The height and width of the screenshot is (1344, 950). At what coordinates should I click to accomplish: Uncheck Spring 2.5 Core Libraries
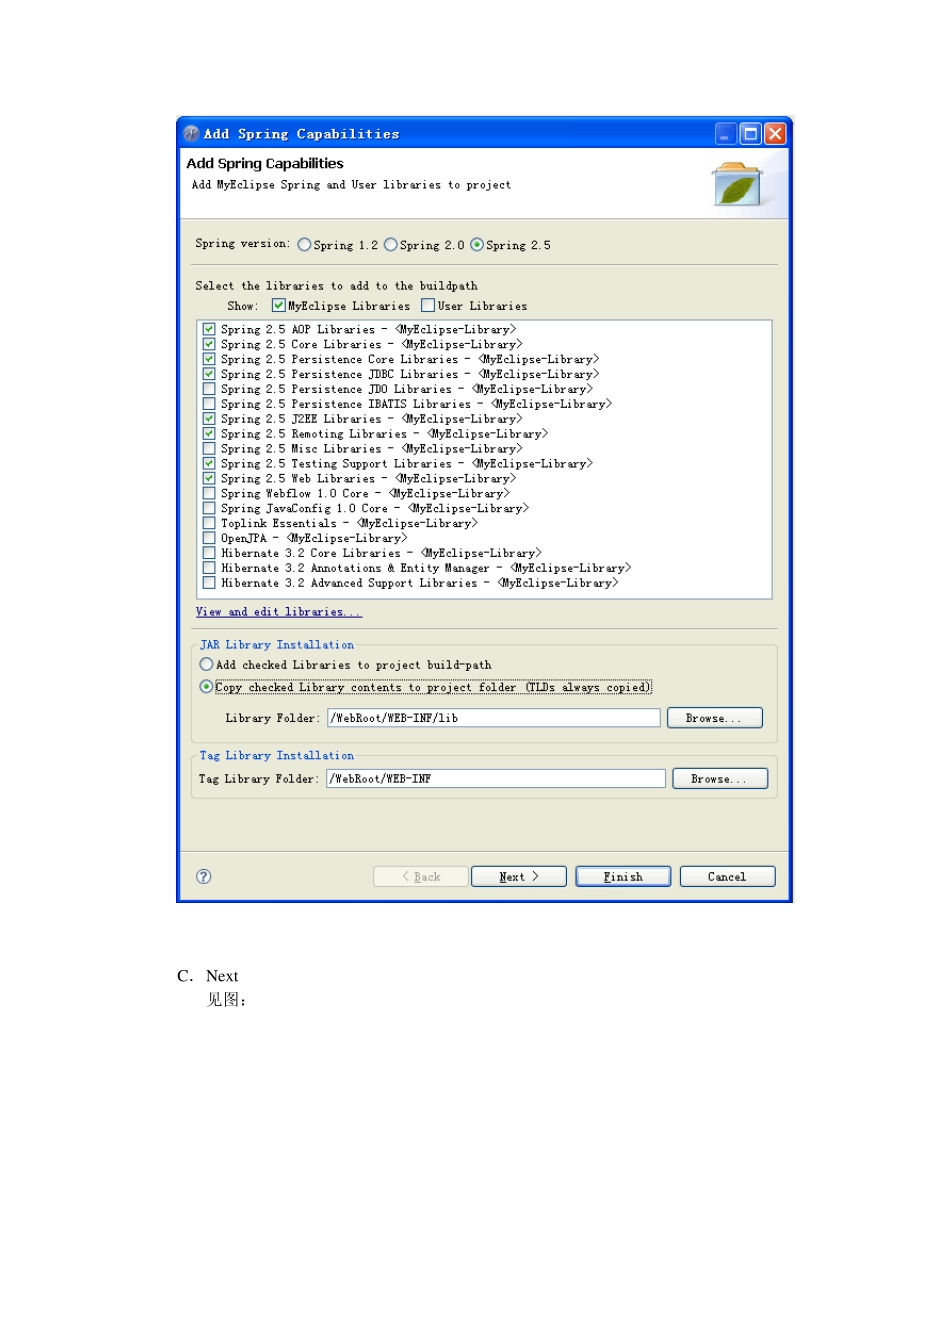(209, 344)
